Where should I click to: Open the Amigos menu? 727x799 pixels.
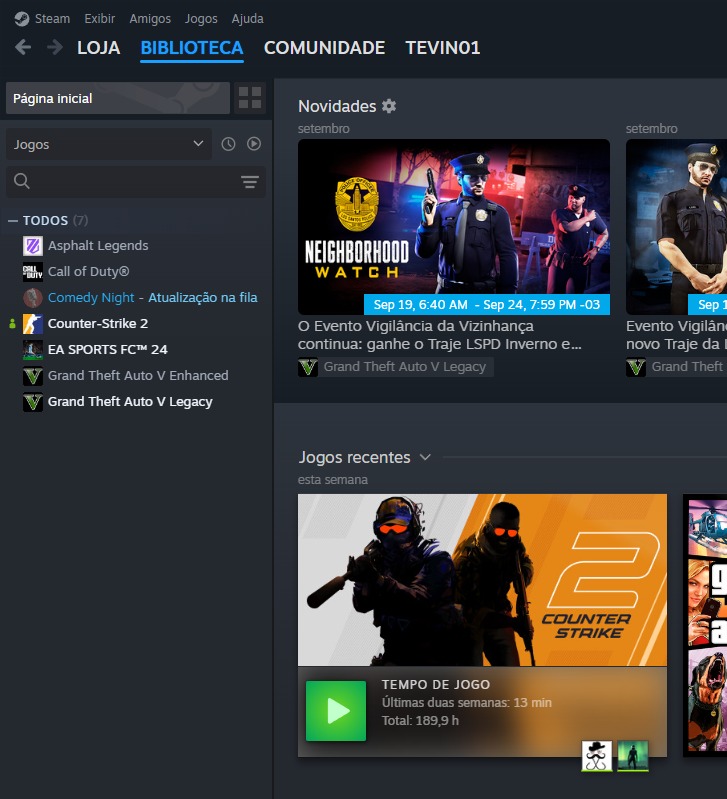click(x=150, y=19)
